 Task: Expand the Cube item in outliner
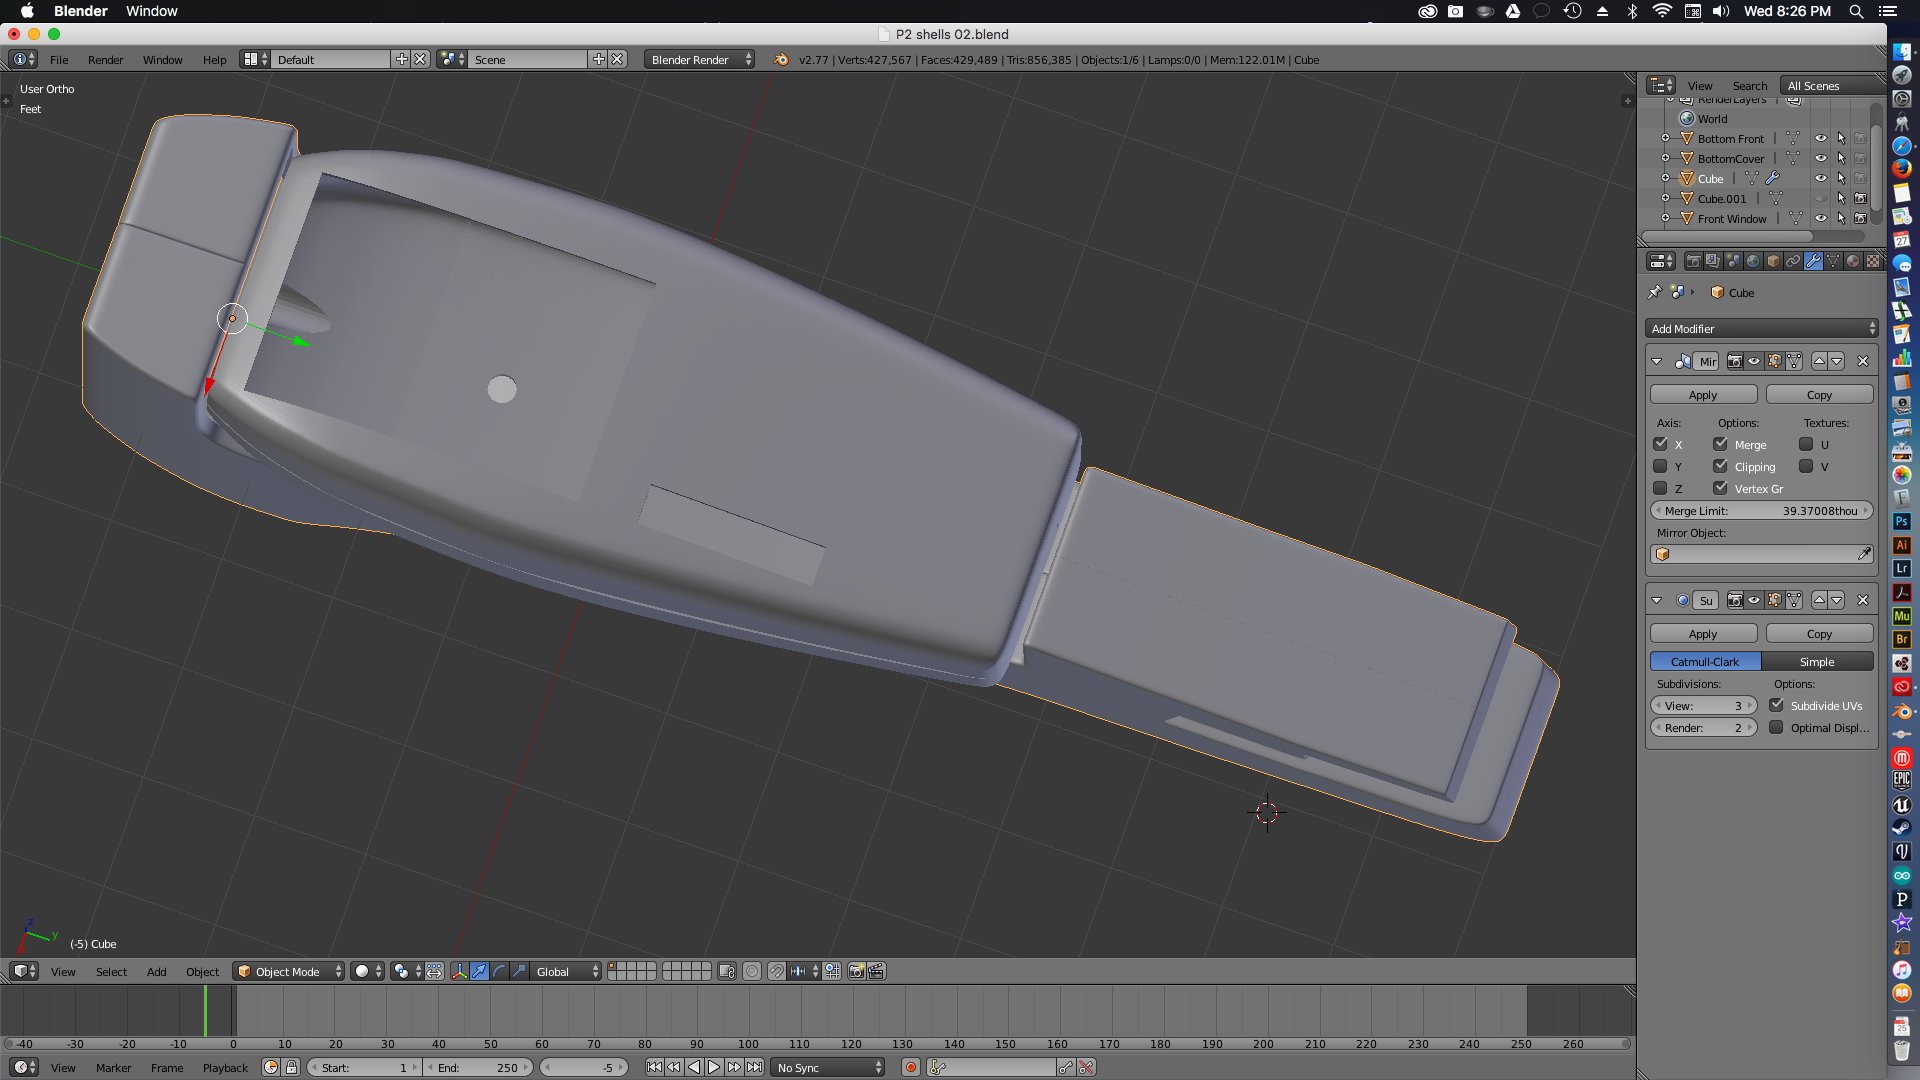click(1666, 178)
